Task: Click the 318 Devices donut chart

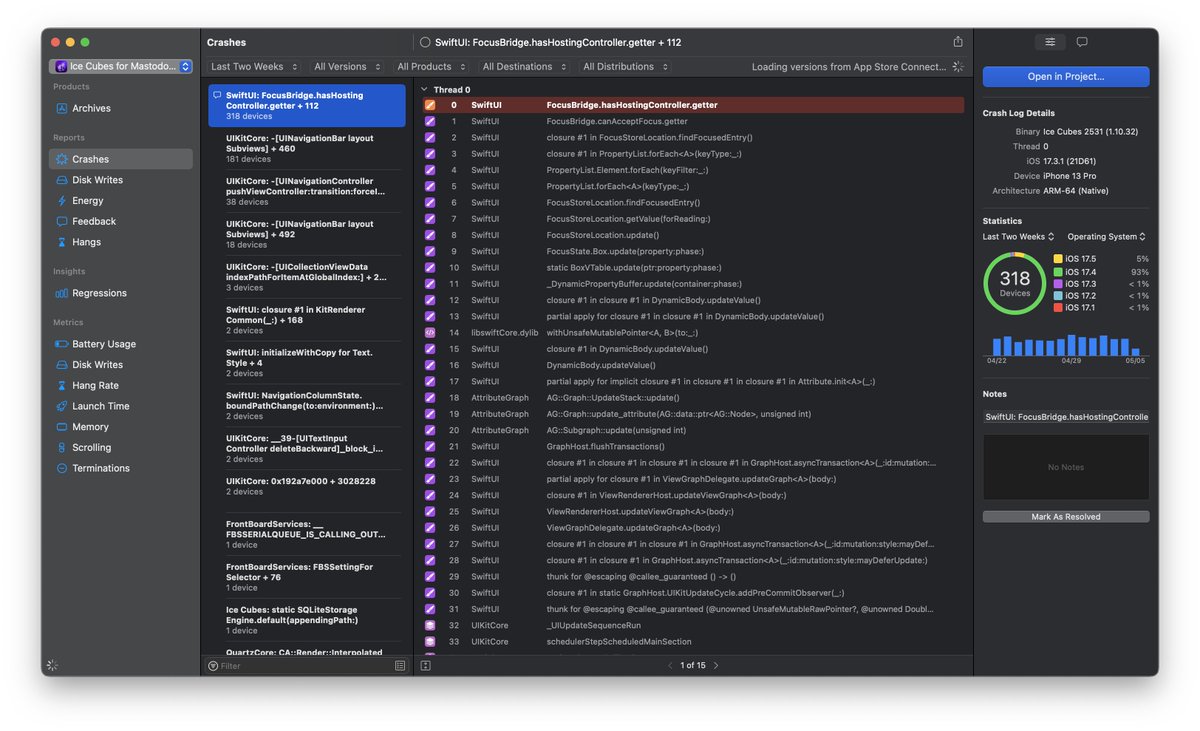Action: (1015, 283)
